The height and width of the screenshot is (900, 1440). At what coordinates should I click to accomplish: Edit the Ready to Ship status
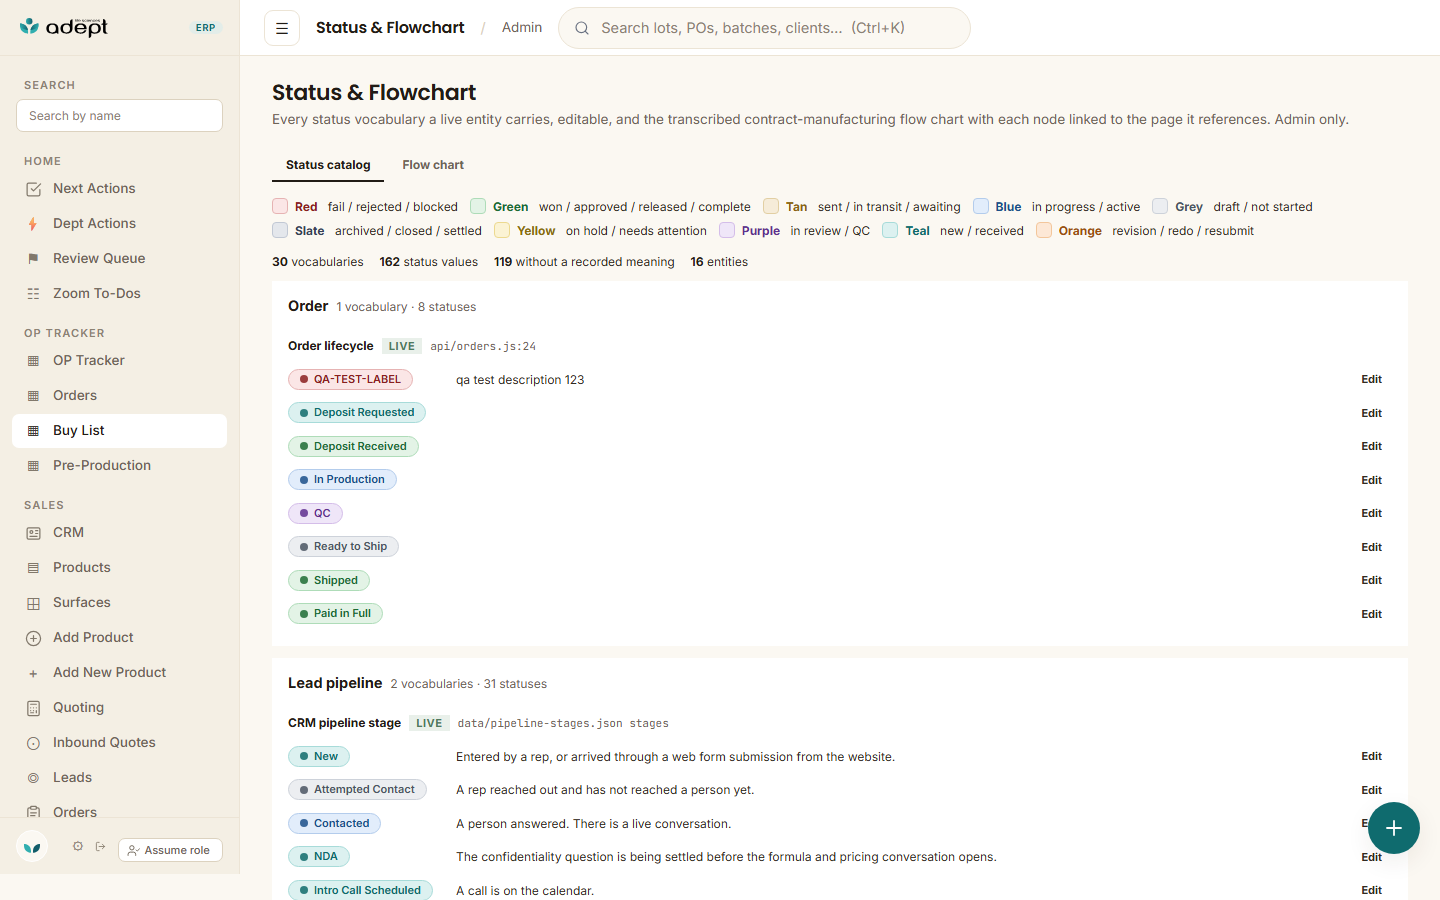1371,547
